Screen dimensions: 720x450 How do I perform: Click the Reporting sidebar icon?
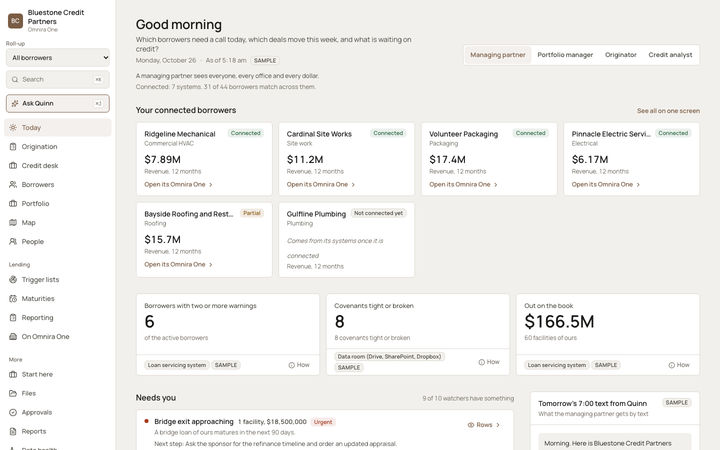tap(13, 317)
